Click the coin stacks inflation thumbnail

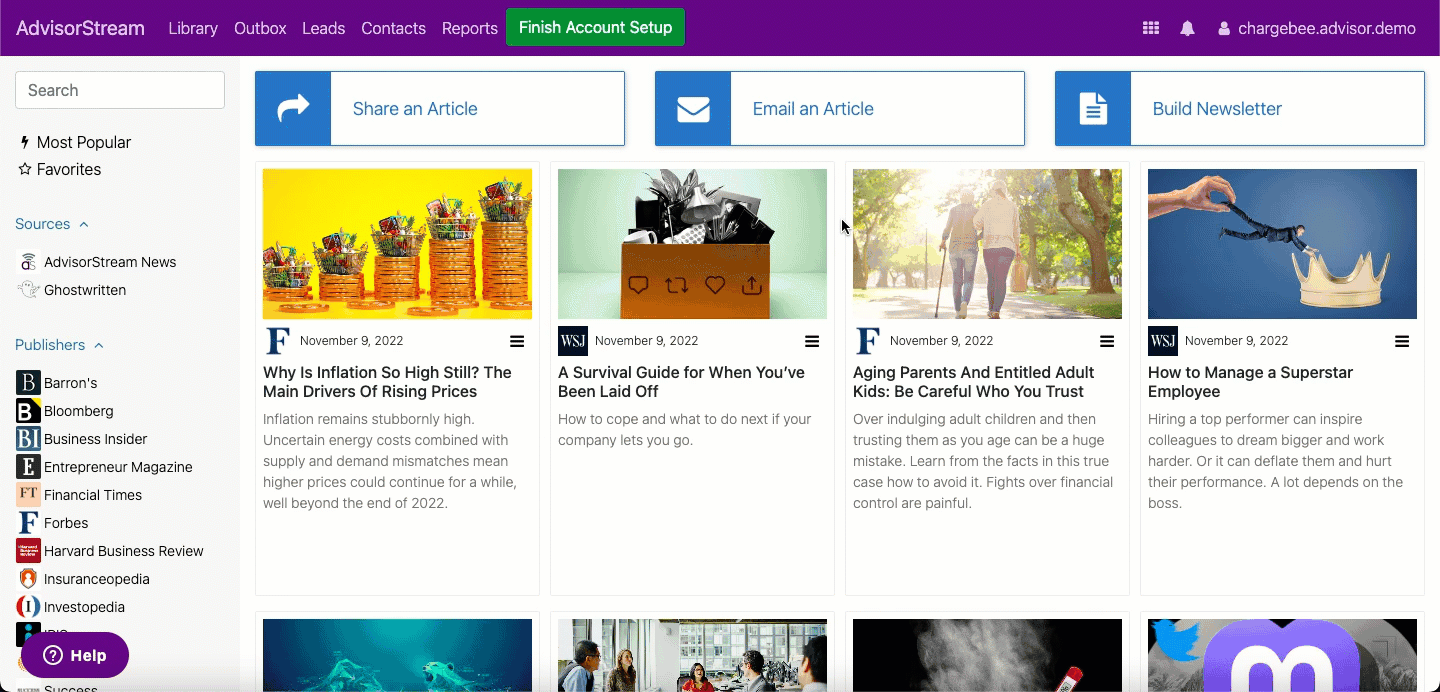(397, 244)
